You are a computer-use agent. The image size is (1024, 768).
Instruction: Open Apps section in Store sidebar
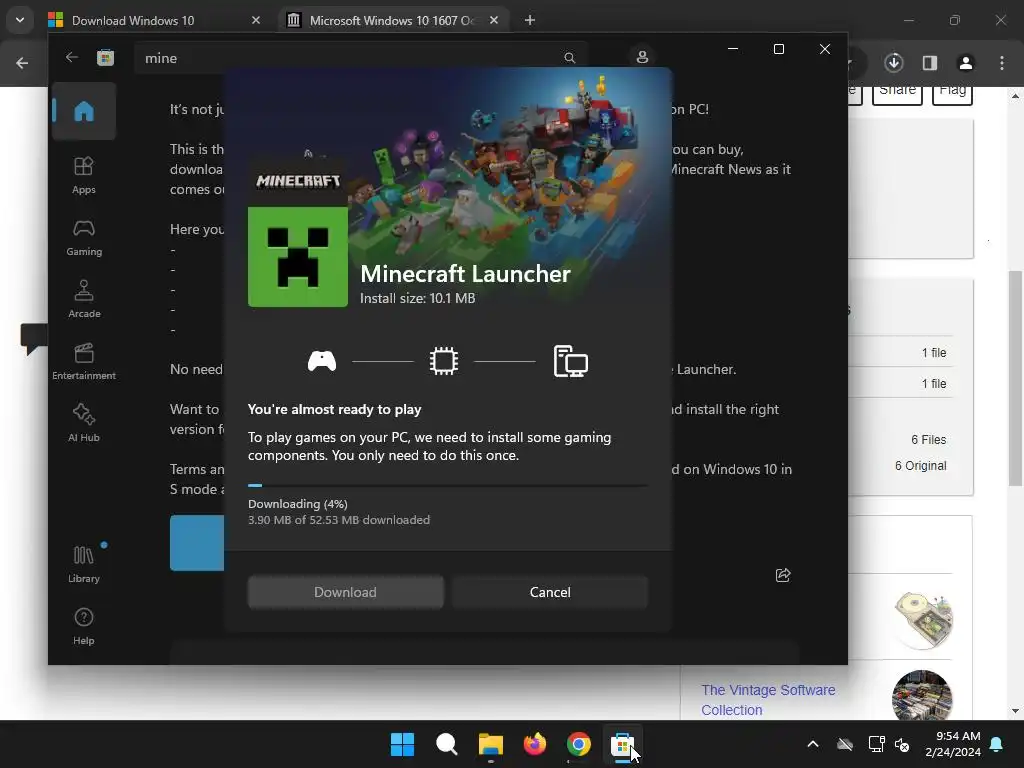[x=84, y=175]
